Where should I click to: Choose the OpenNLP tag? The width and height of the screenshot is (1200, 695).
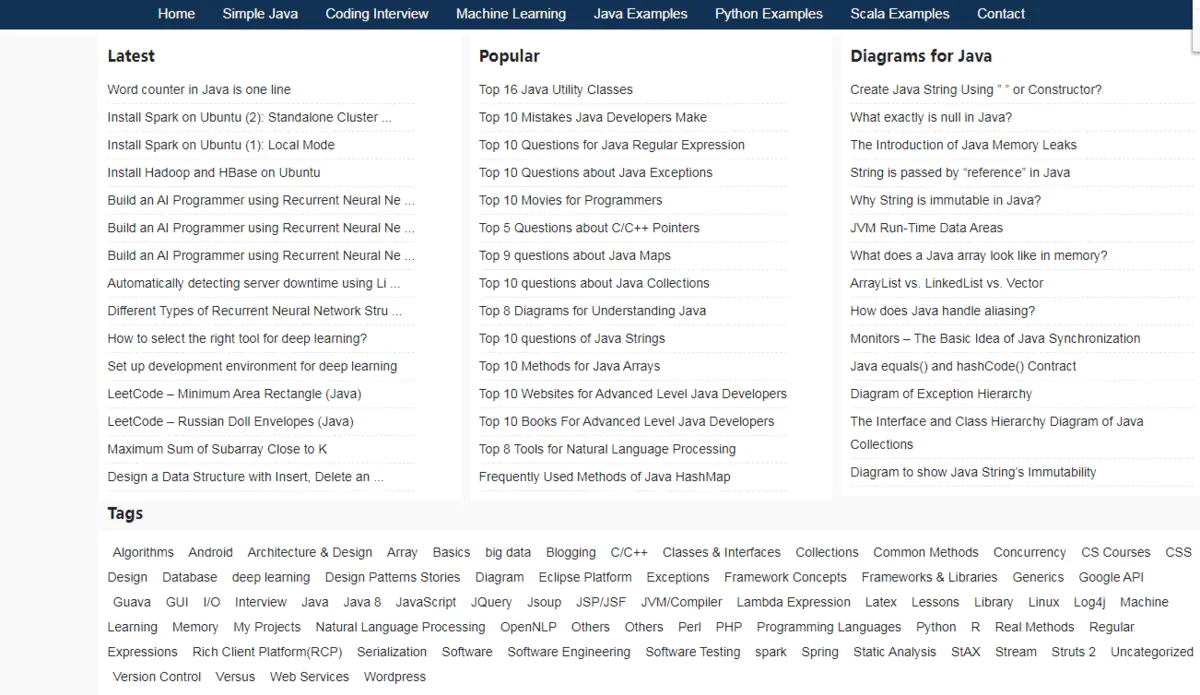tap(529, 627)
